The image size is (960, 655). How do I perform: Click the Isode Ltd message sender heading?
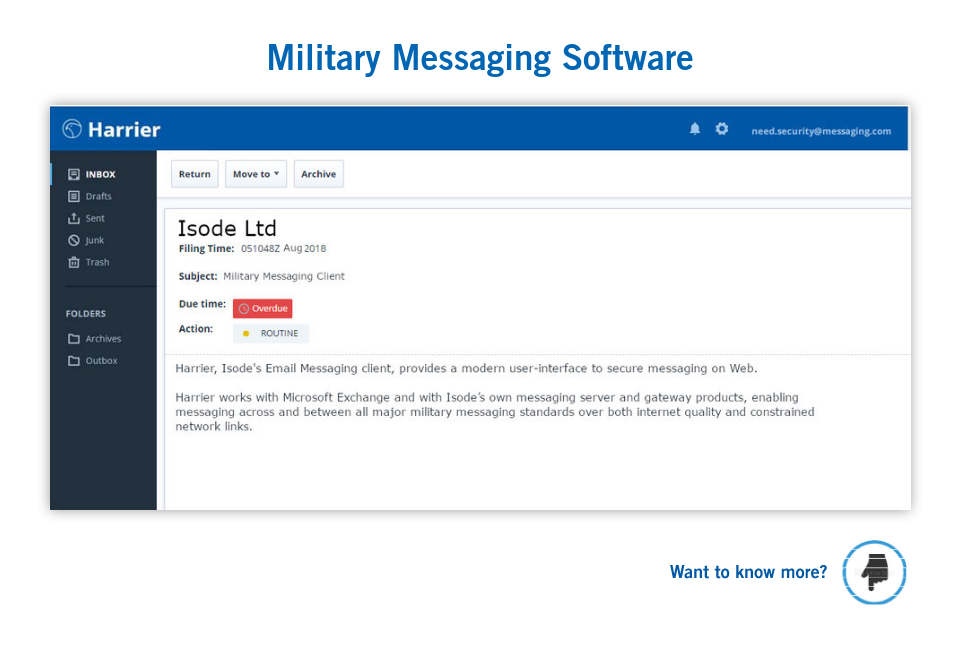227,228
